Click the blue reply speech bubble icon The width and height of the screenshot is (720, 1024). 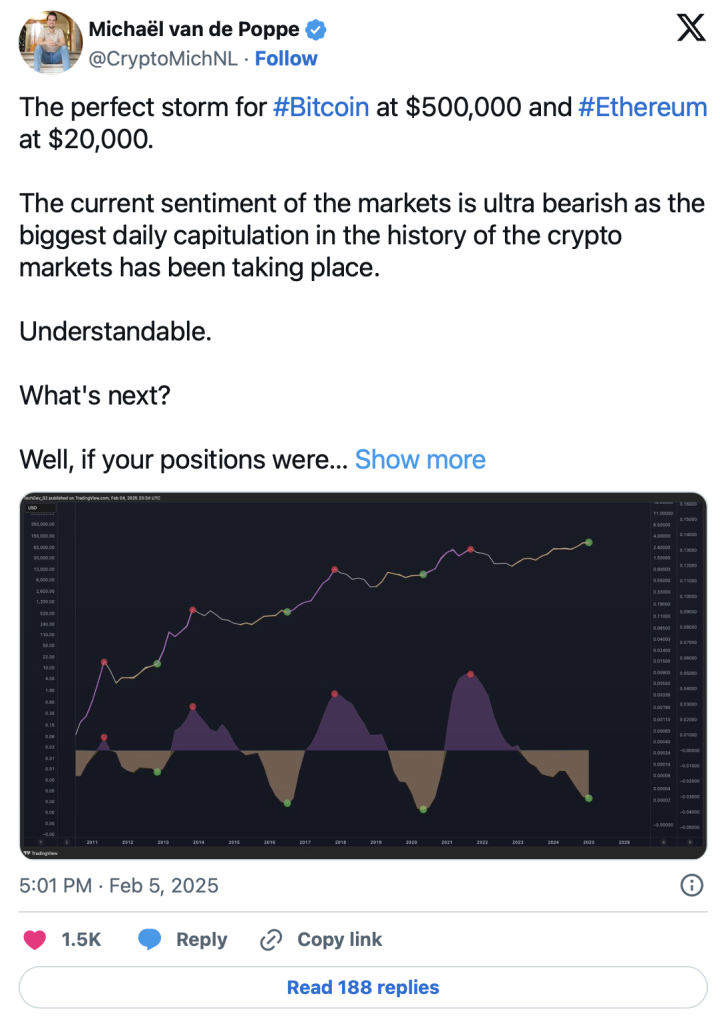(150, 939)
